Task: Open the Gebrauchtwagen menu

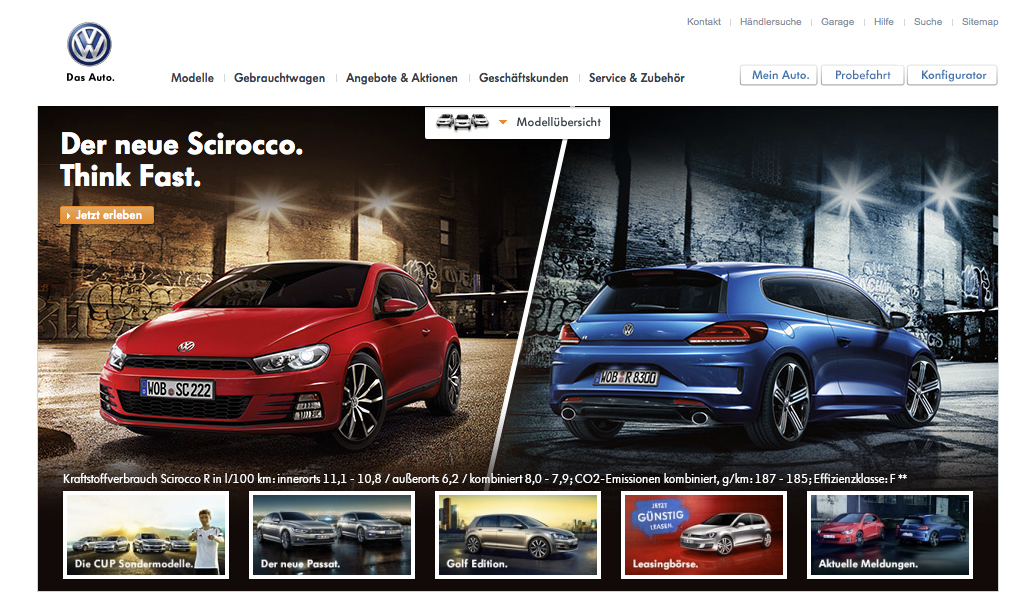Action: (x=279, y=78)
